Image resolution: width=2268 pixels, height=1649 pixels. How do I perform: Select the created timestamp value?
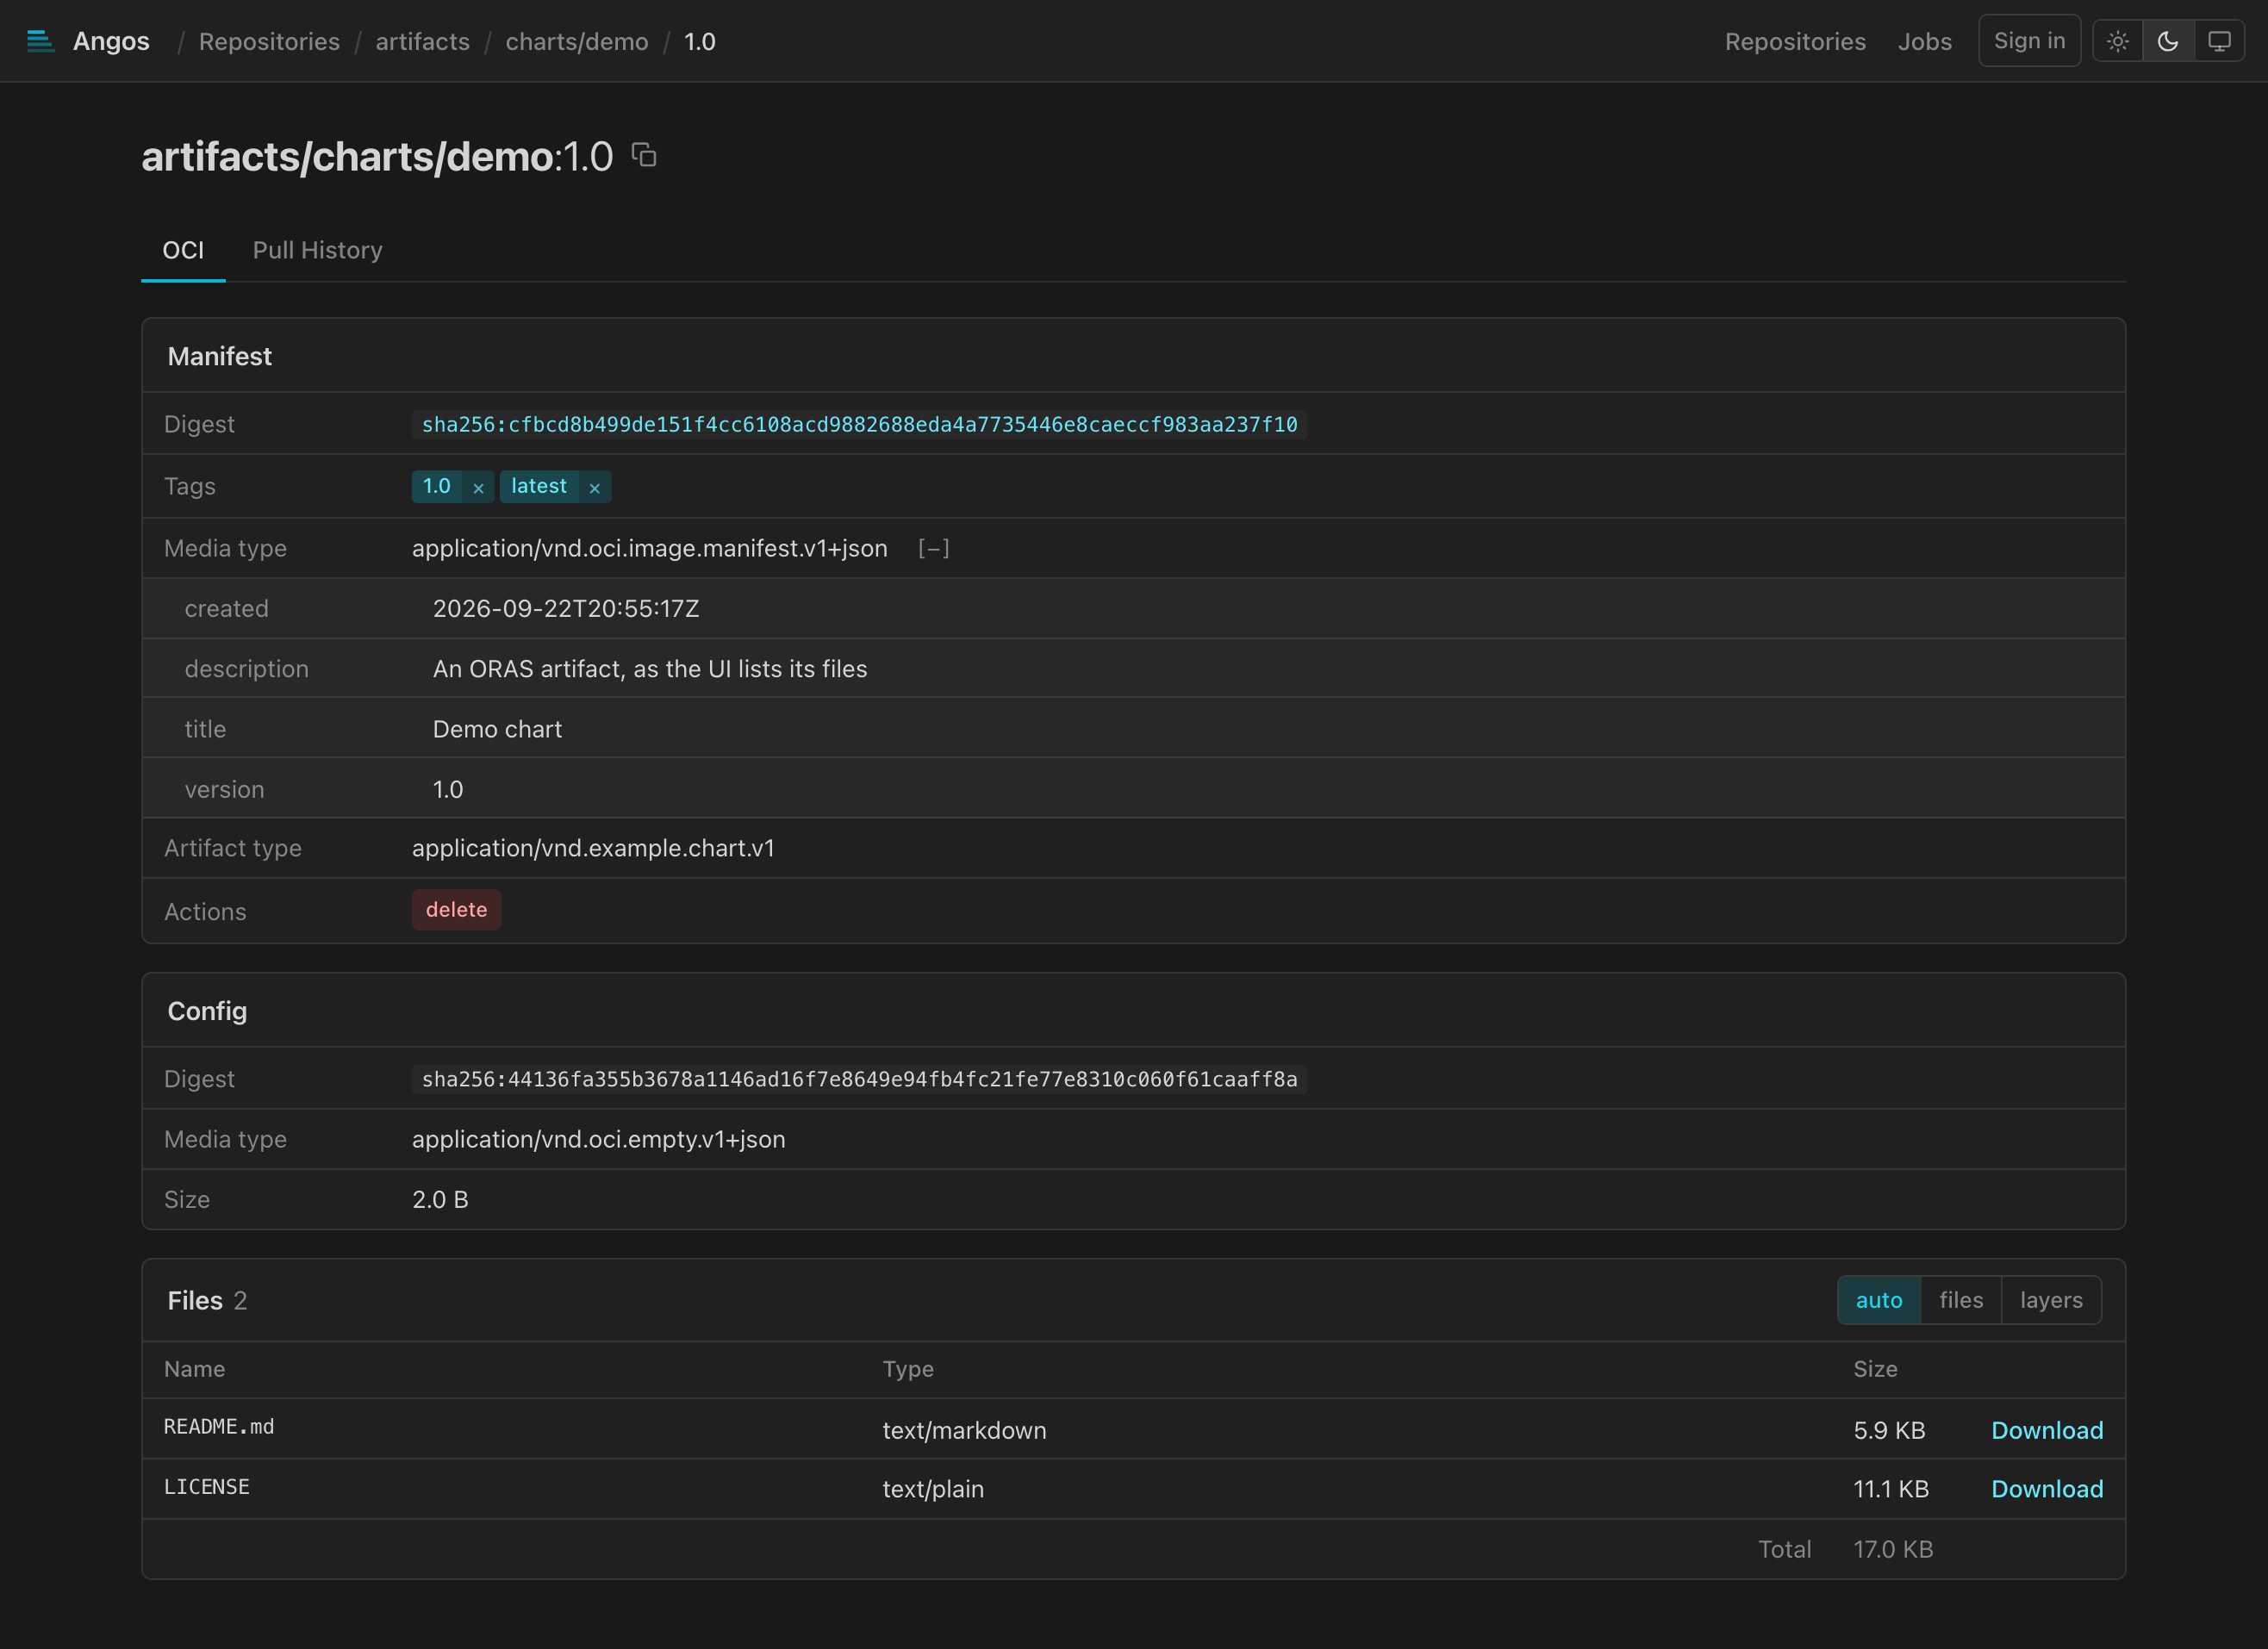click(566, 609)
